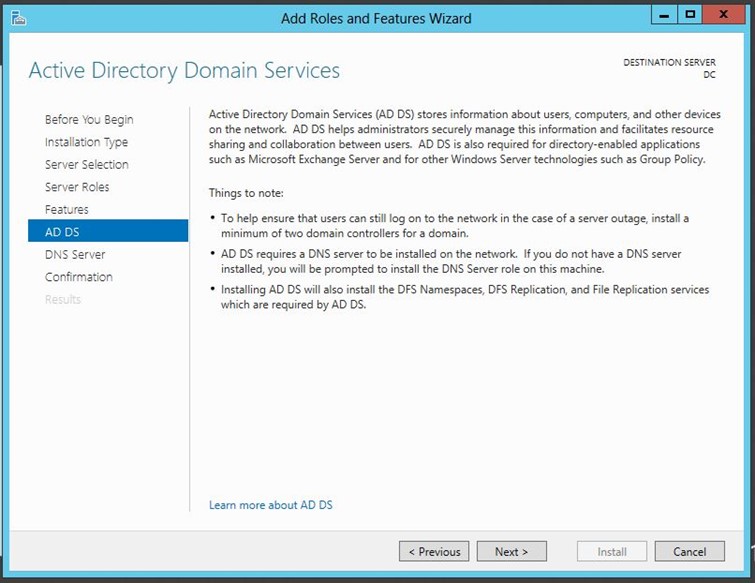Click the wizard icon in the title bar
The width and height of the screenshot is (755, 583).
[x=18, y=19]
